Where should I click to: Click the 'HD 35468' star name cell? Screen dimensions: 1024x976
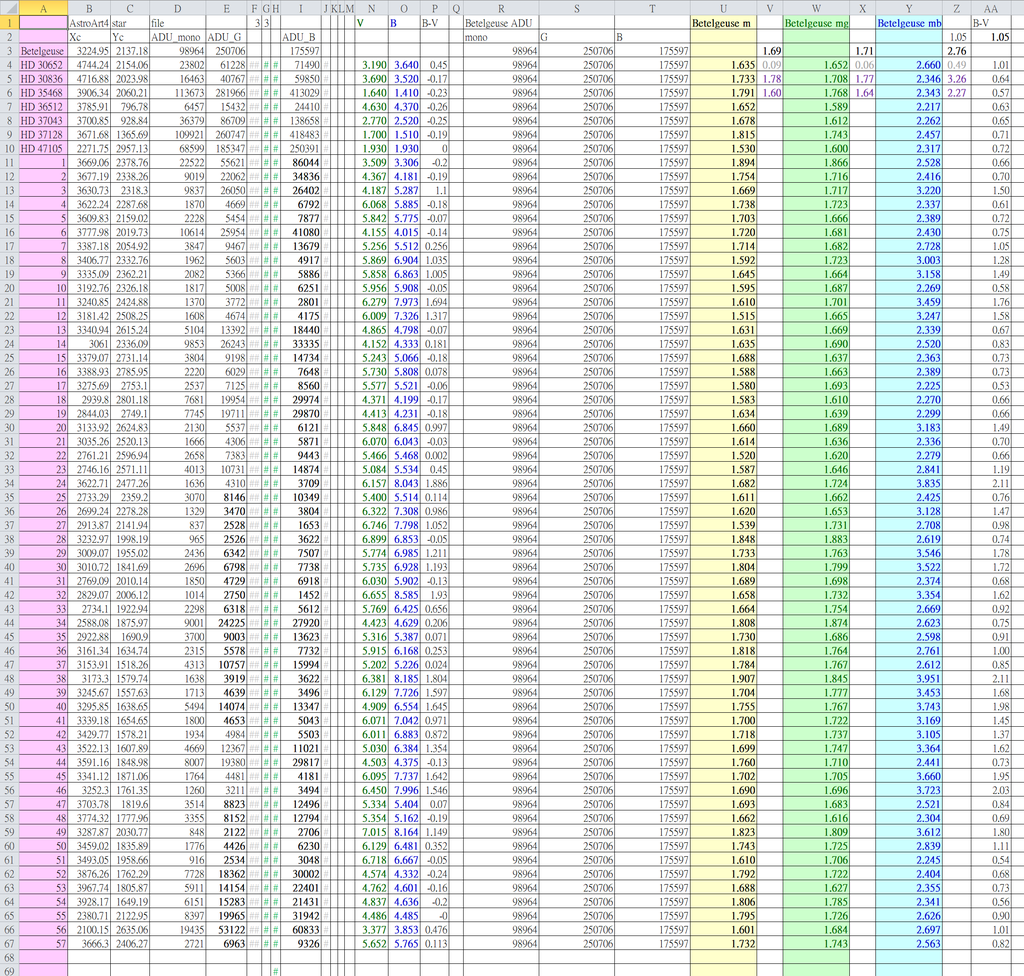tap(43, 93)
